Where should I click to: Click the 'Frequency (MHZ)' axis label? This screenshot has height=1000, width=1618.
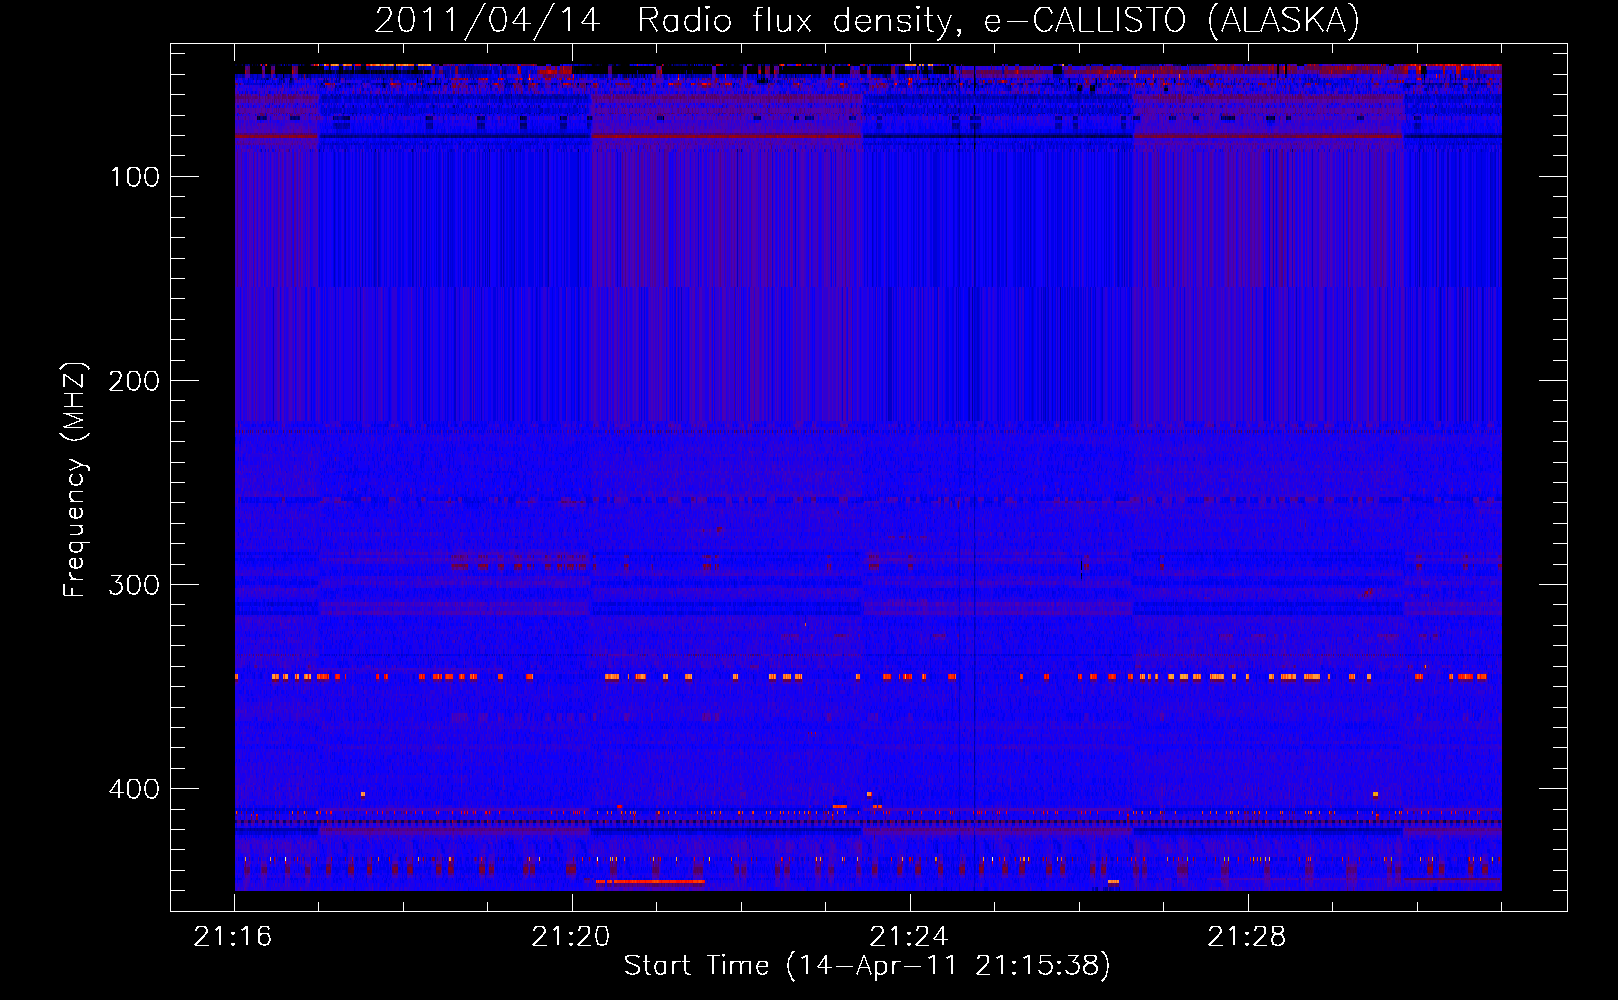(75, 480)
